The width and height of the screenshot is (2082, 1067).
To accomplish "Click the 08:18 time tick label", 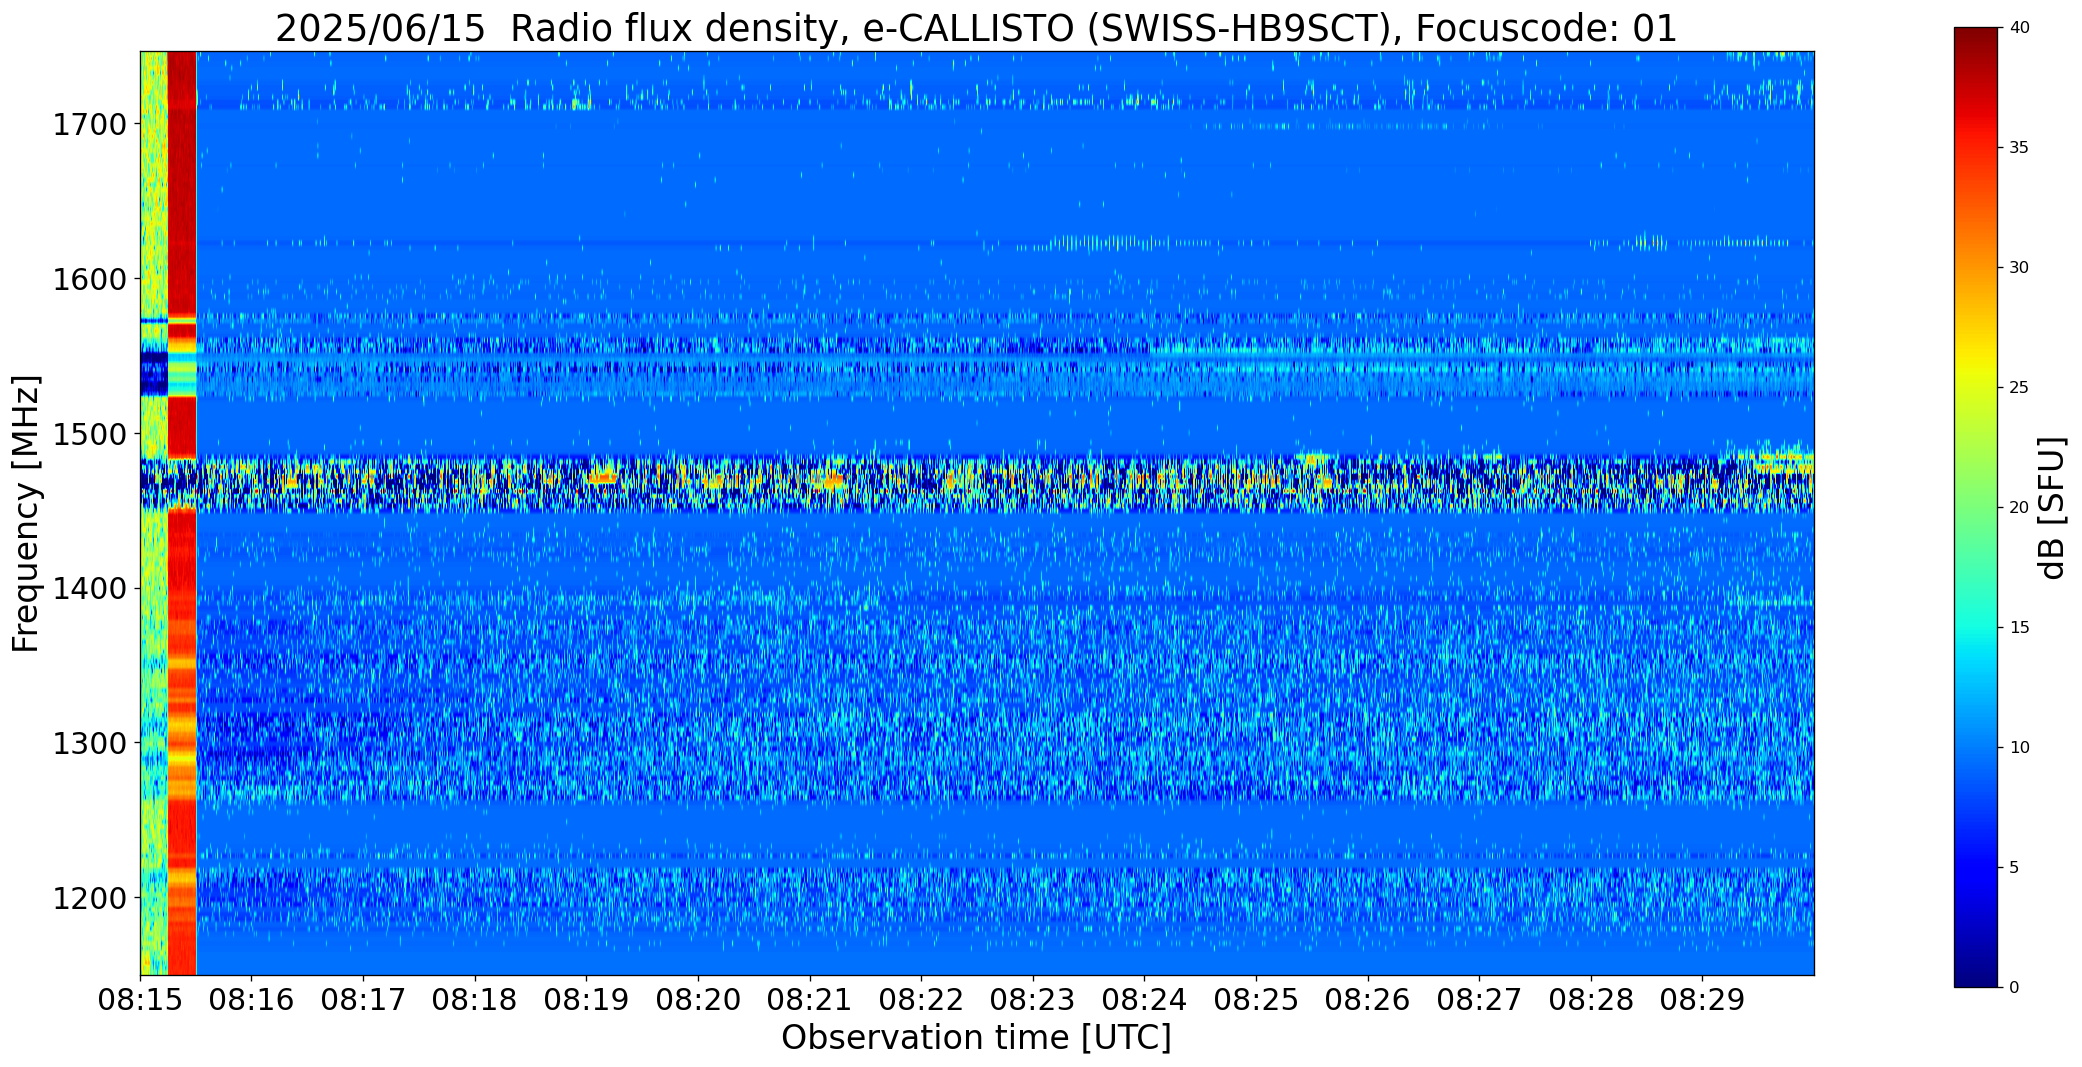I will (x=475, y=1000).
